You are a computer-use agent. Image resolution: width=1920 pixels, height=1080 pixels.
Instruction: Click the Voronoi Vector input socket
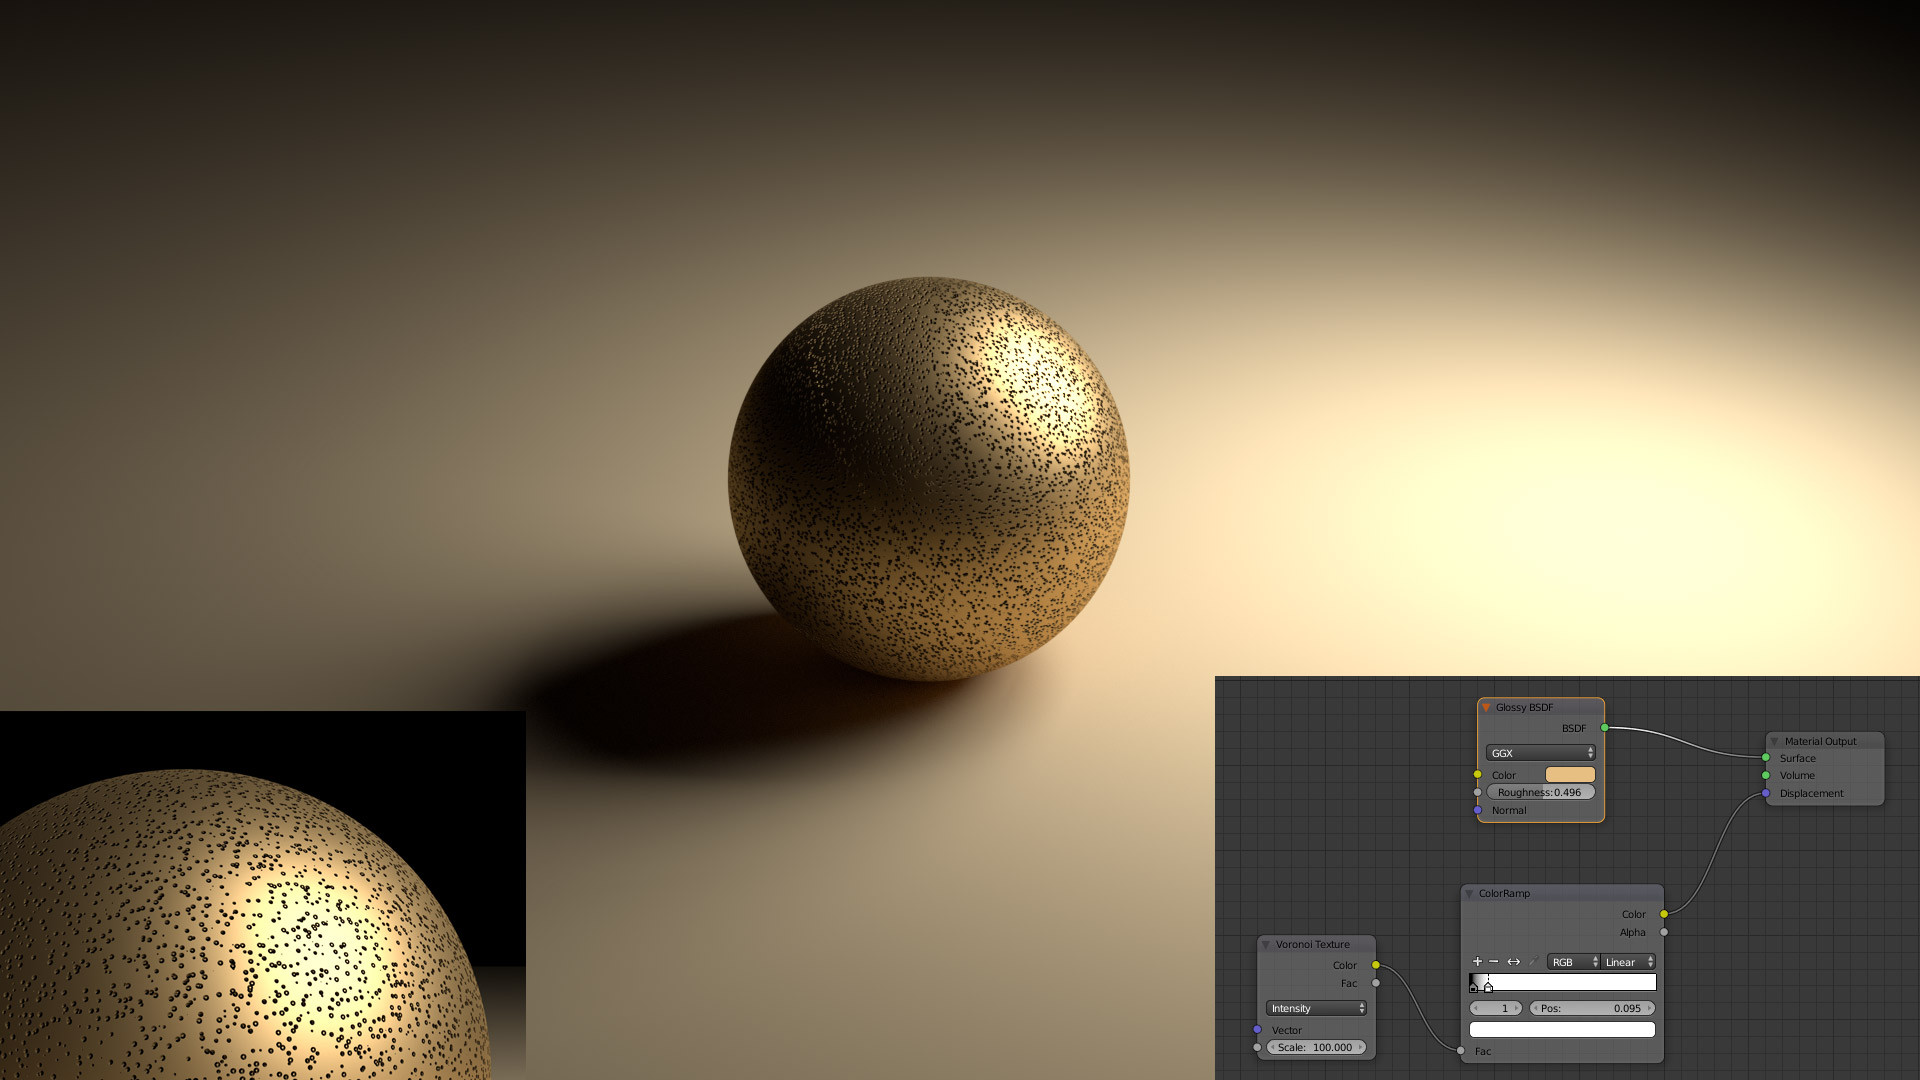point(1258,1030)
